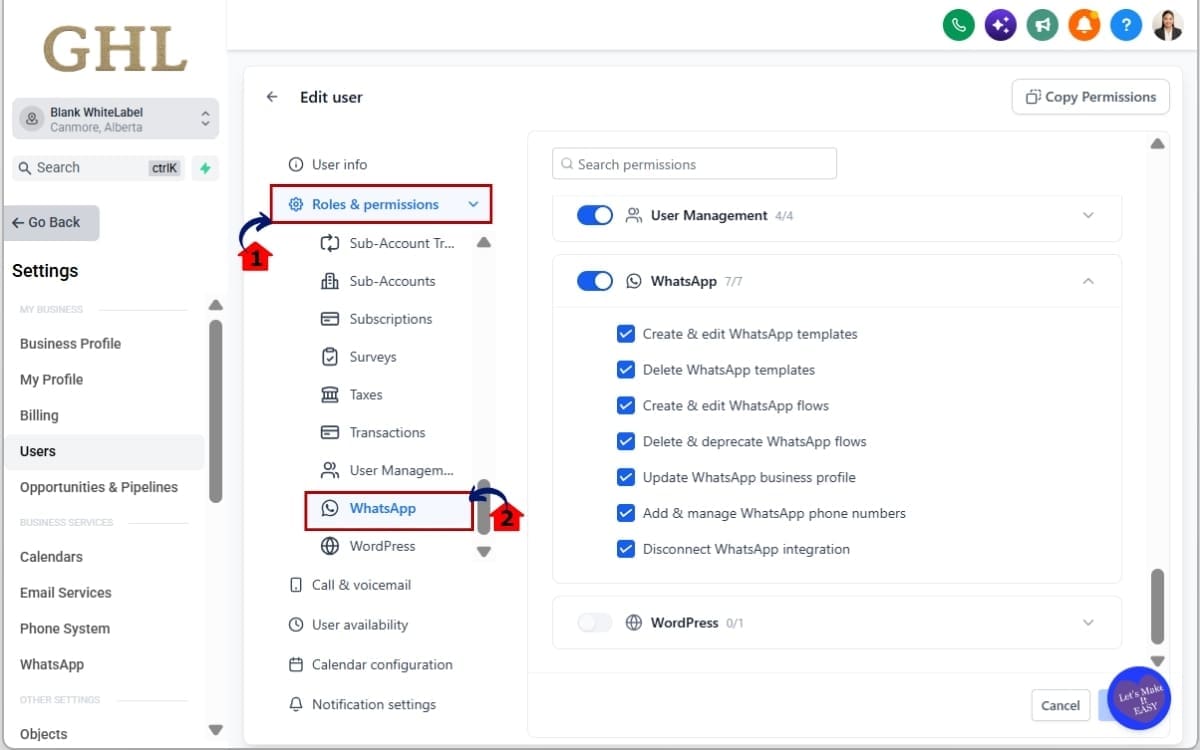Screen dimensions: 1200x750
Task: Open Opportunities & Pipelines settings
Action: 99,487
